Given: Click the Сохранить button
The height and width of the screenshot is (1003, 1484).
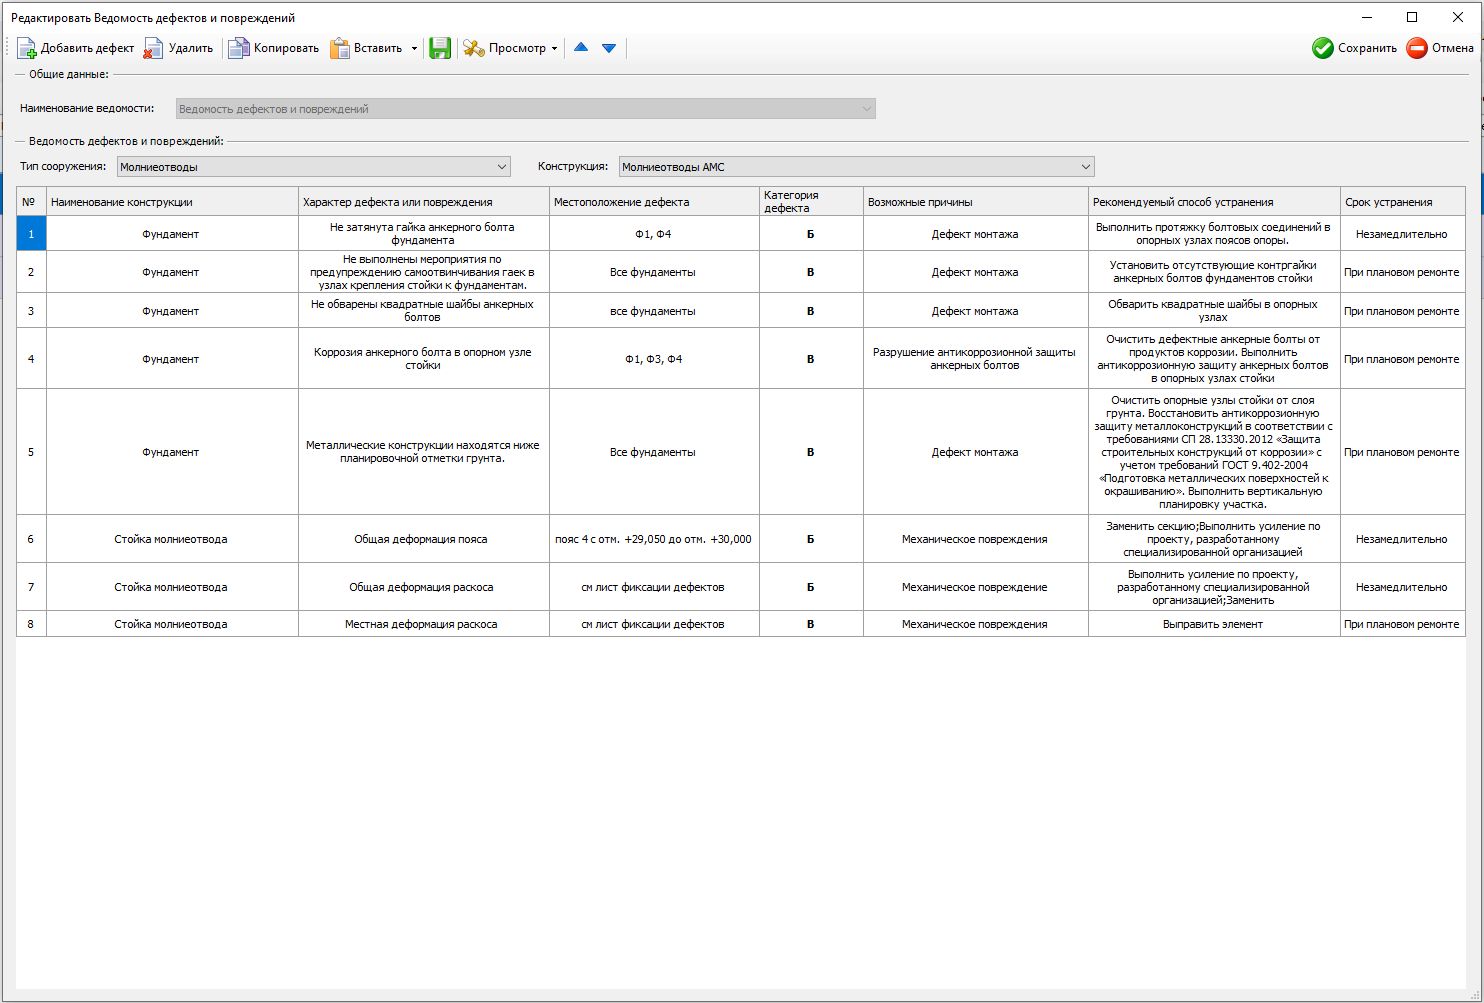Looking at the screenshot, I should pyautogui.click(x=1355, y=48).
